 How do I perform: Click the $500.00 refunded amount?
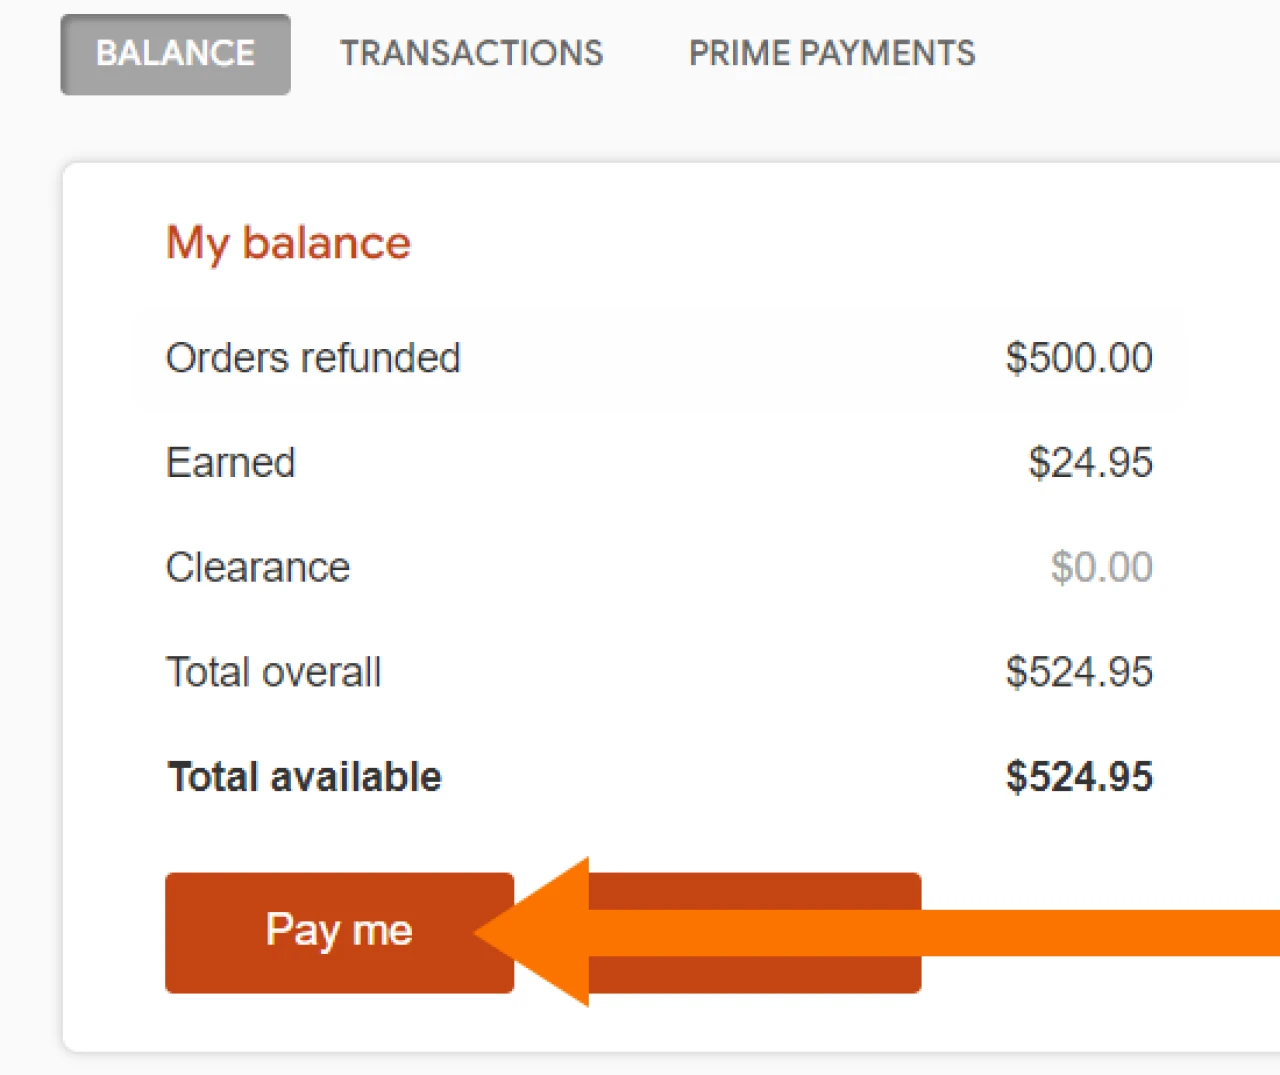pos(1078,358)
